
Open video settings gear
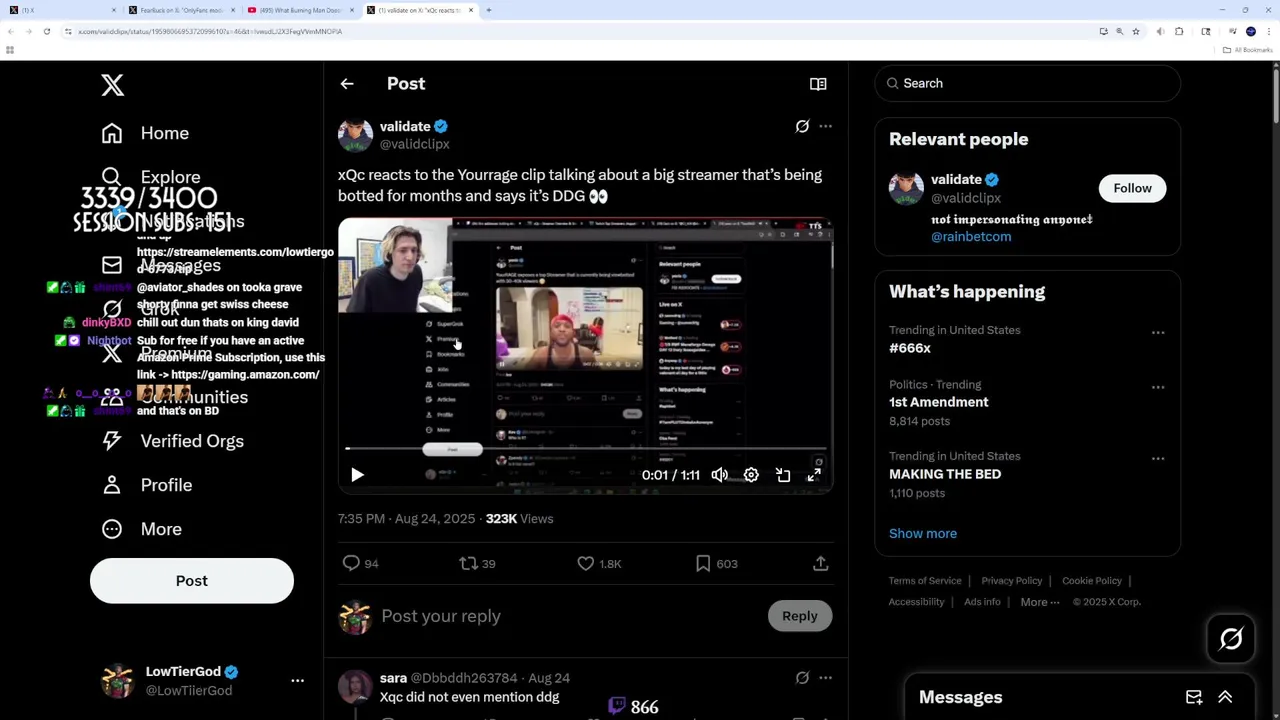tap(751, 475)
